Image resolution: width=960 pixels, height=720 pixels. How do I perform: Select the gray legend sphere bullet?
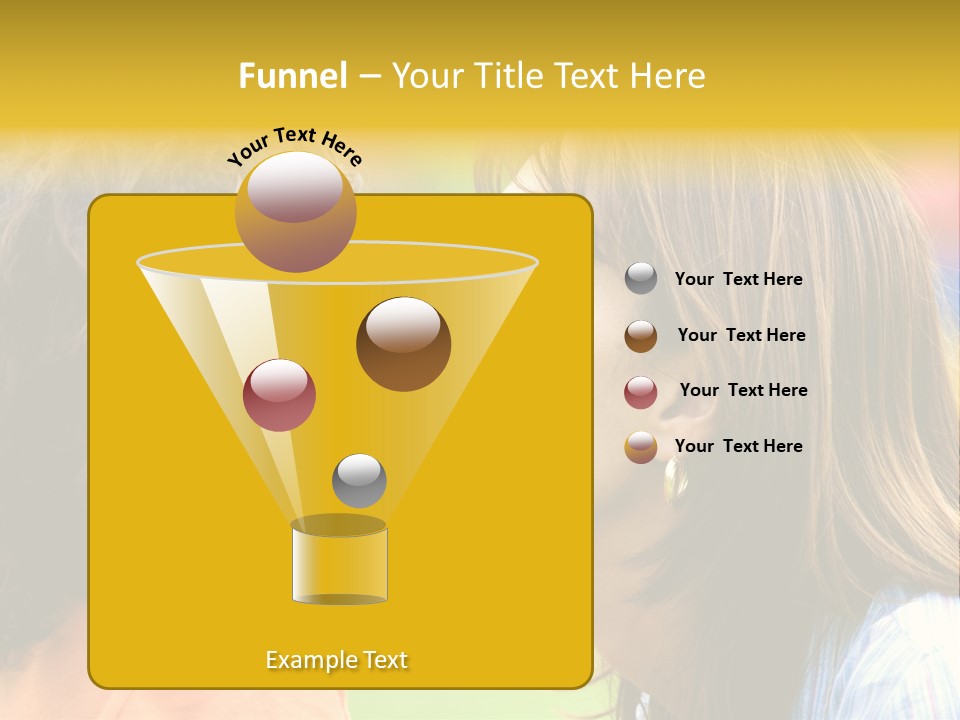tap(641, 279)
